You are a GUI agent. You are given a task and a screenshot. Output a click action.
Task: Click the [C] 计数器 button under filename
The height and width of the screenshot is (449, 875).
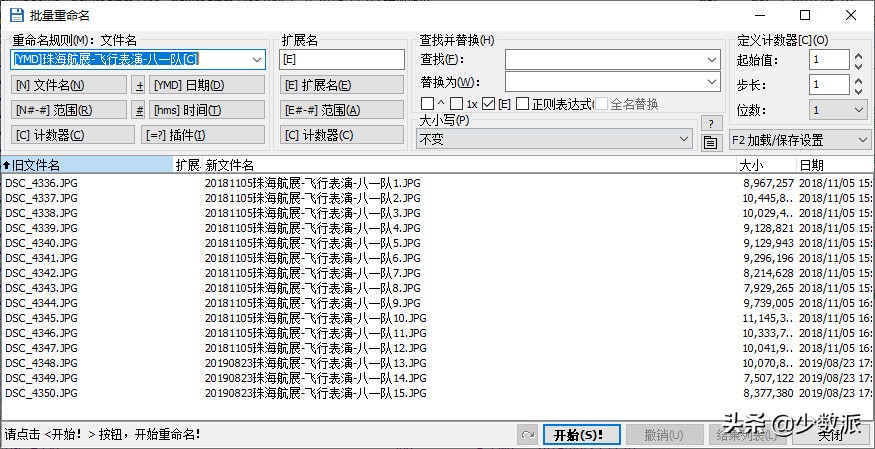pyautogui.click(x=73, y=134)
